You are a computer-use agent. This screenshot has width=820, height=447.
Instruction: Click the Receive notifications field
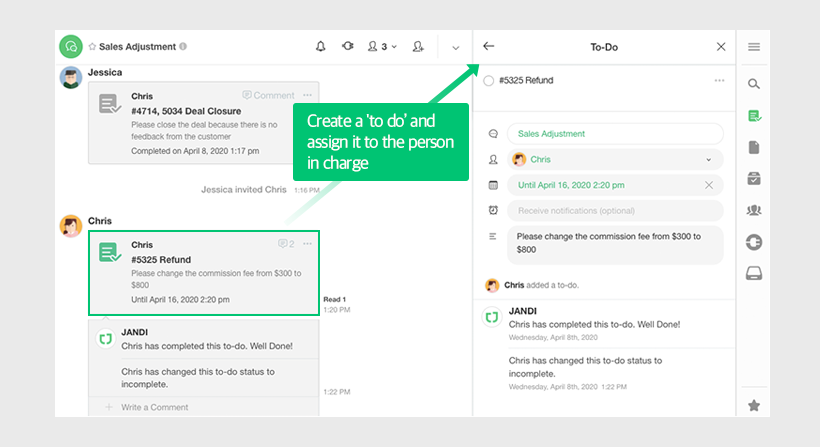(x=614, y=211)
